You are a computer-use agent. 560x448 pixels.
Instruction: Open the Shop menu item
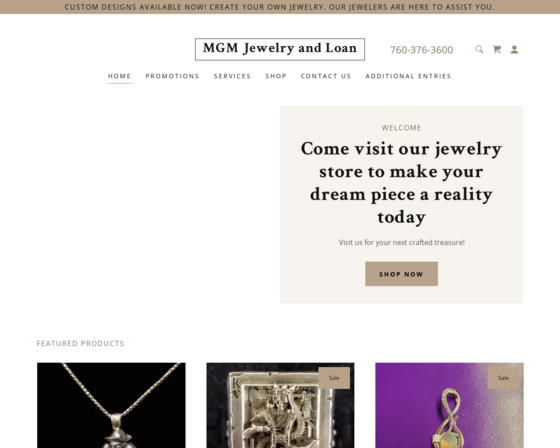tap(276, 76)
